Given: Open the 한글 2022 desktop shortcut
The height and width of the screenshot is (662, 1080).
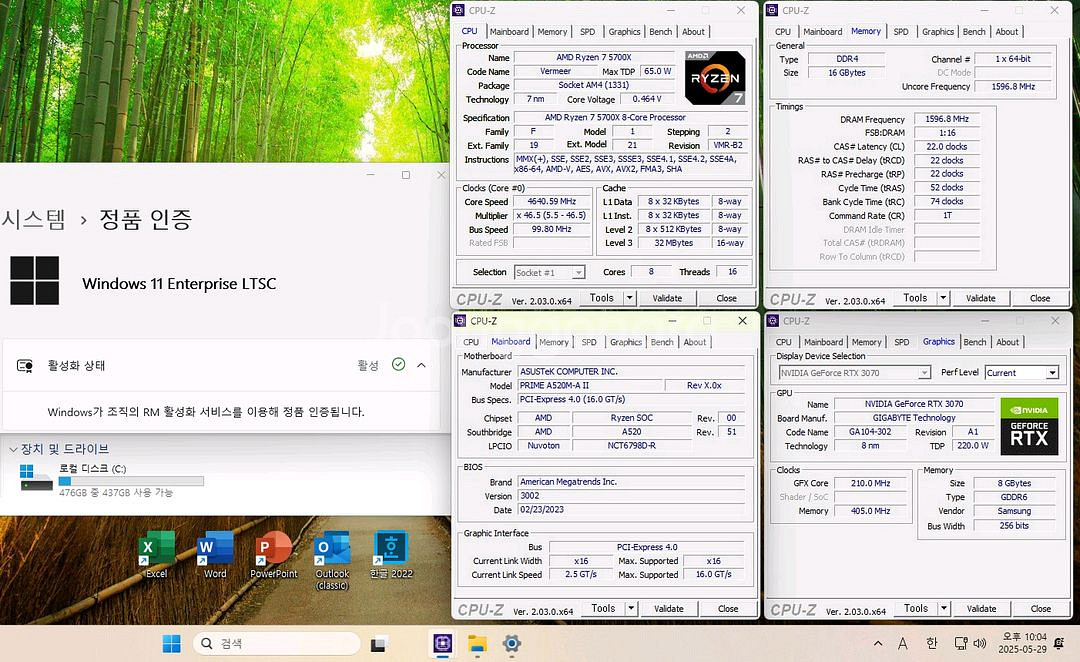Looking at the screenshot, I should pos(391,555).
